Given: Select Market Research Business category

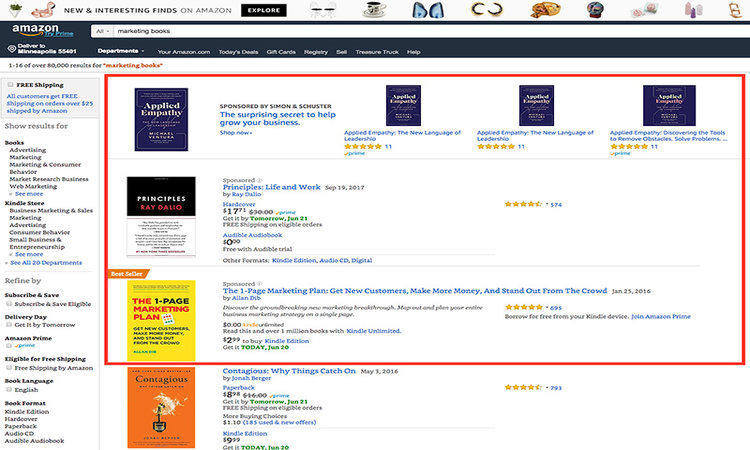Looking at the screenshot, I should tap(49, 179).
